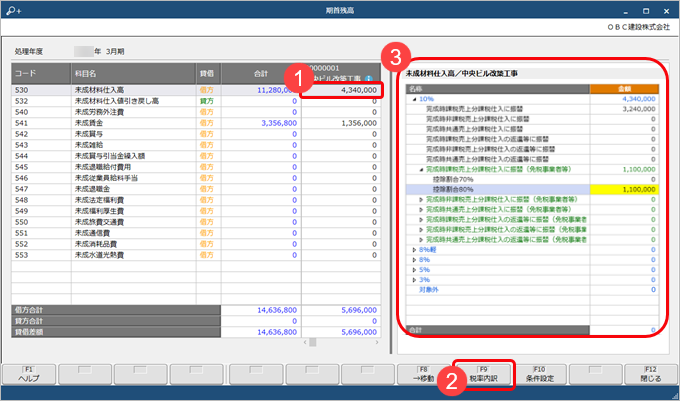
Task: Click the 3,240,000 amount cell
Action: click(624, 109)
